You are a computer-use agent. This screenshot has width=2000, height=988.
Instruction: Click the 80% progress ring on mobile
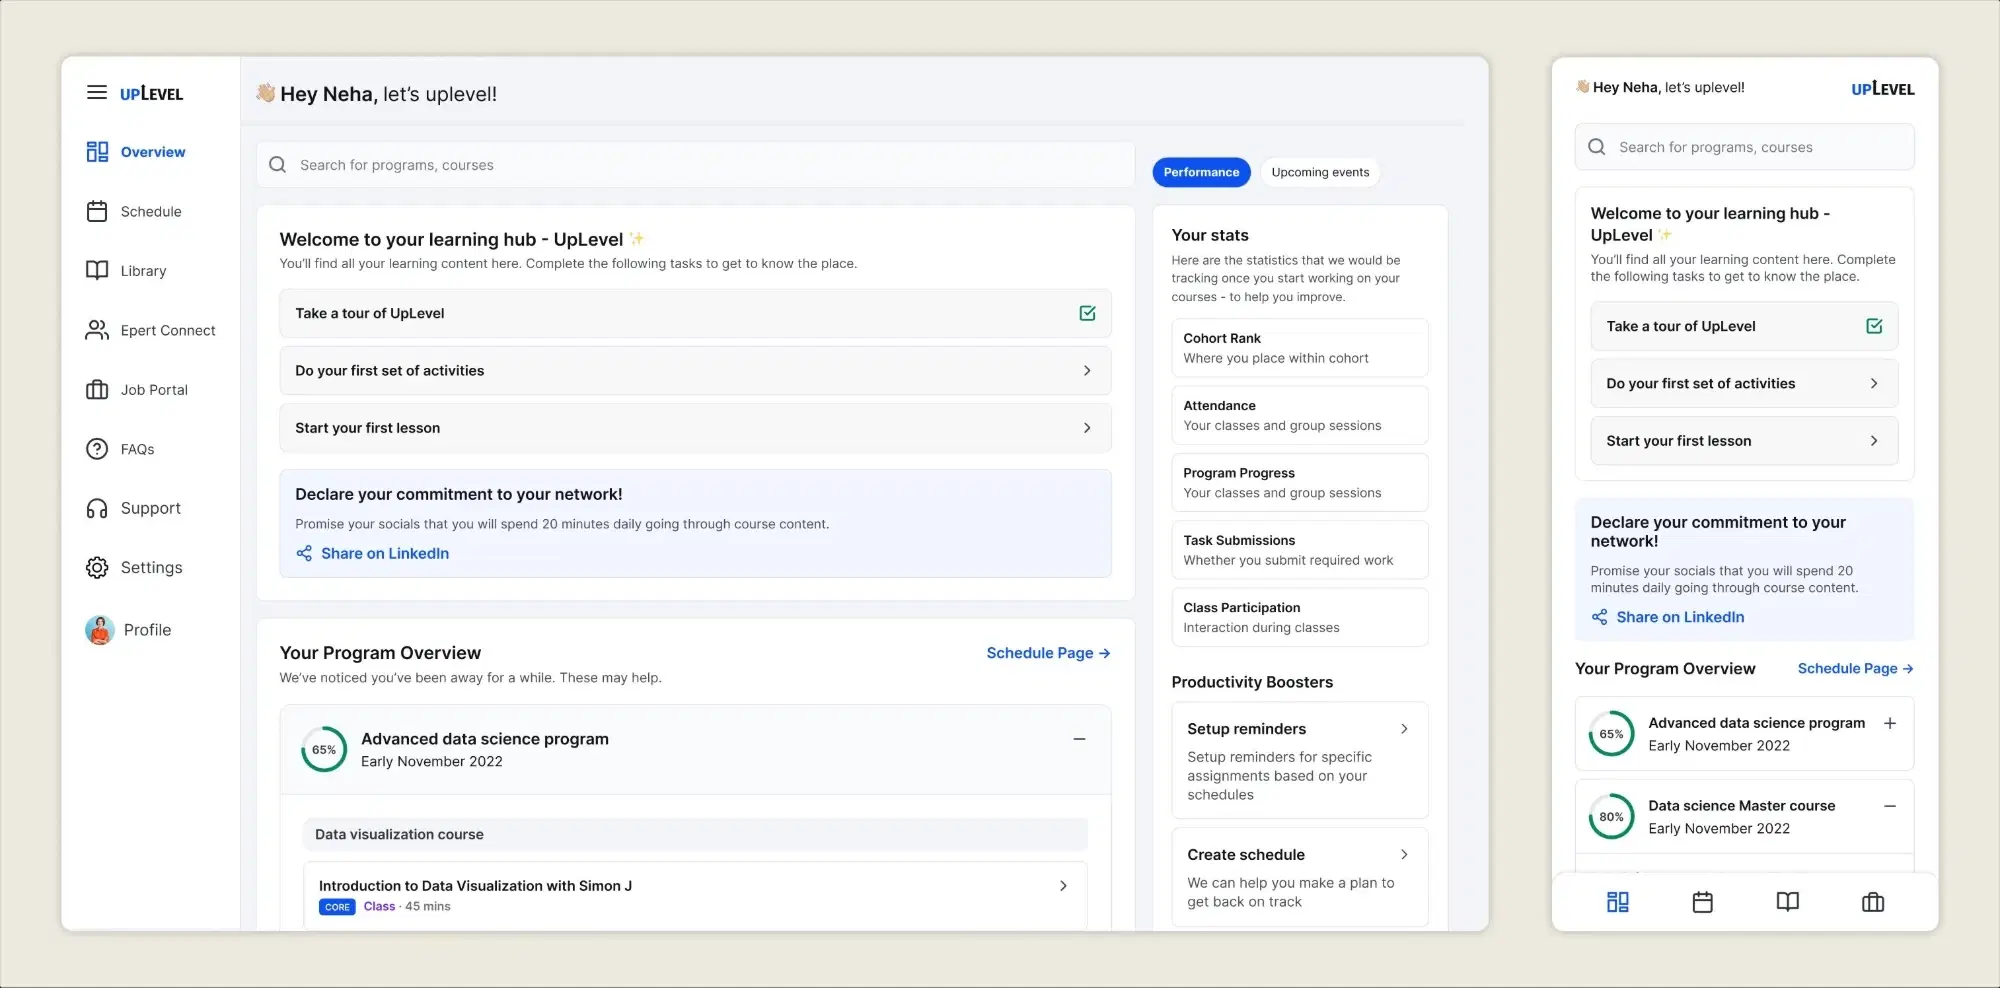tap(1612, 817)
